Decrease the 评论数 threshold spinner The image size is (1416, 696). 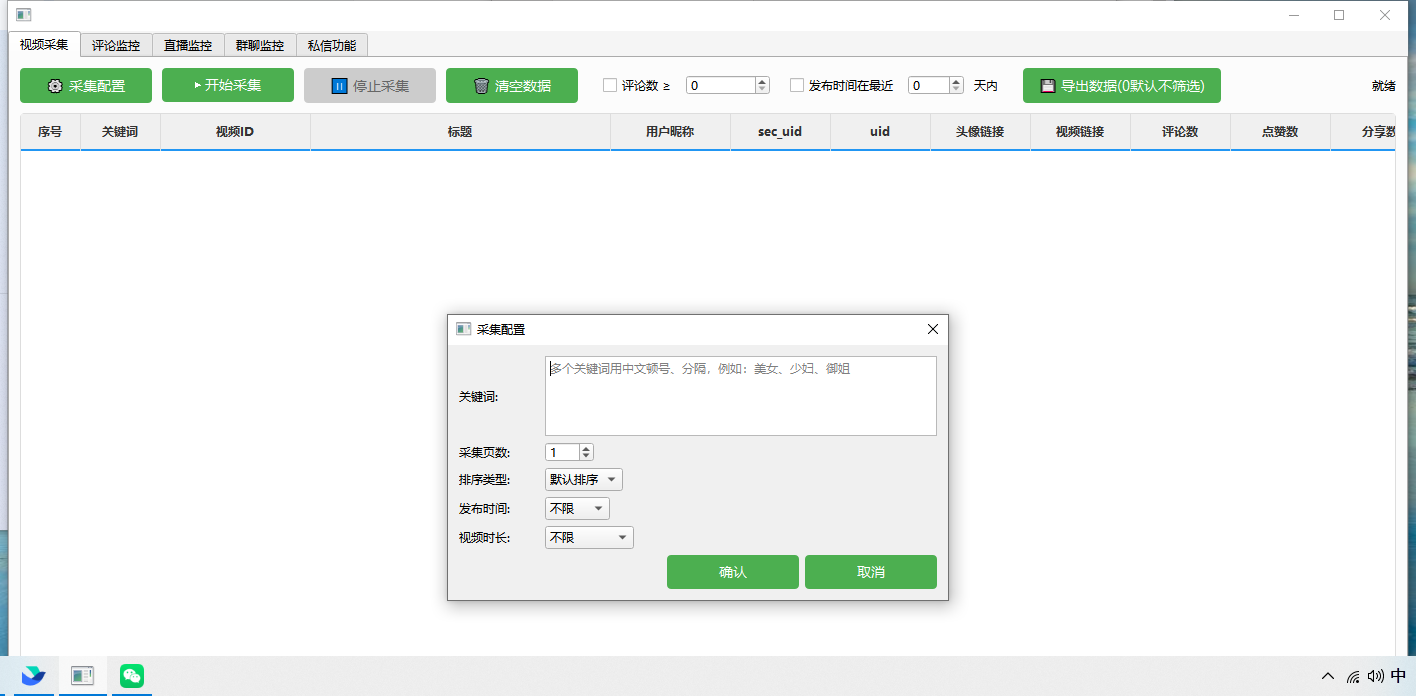click(x=762, y=90)
